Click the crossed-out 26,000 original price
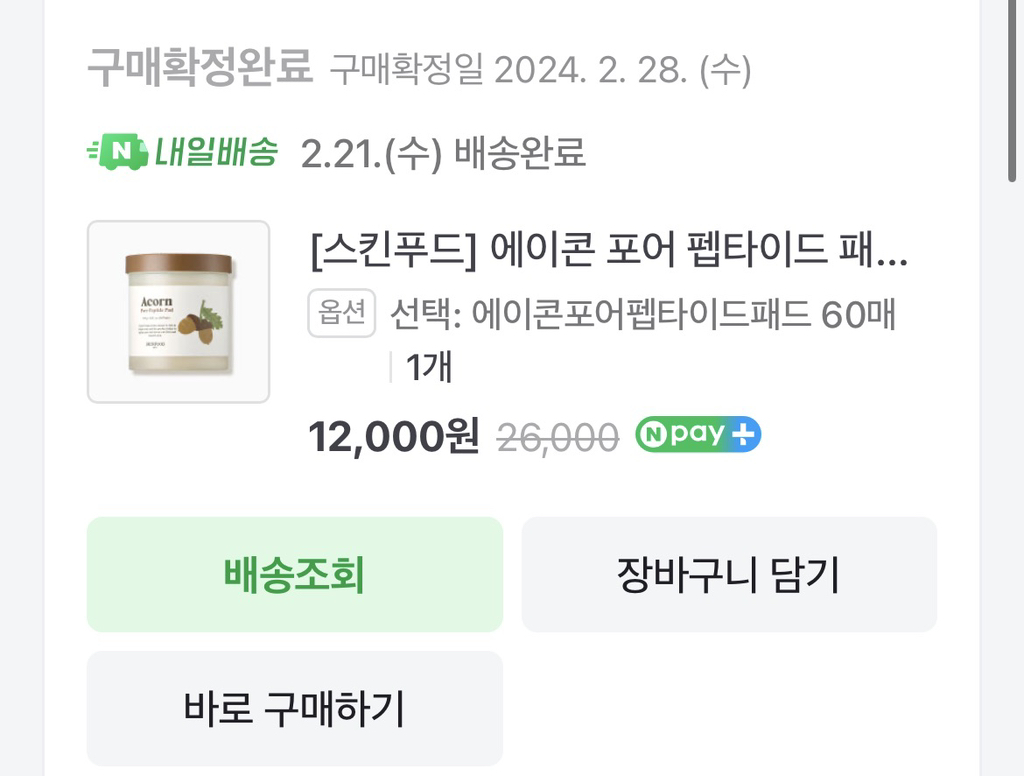1024x776 pixels. coord(558,436)
